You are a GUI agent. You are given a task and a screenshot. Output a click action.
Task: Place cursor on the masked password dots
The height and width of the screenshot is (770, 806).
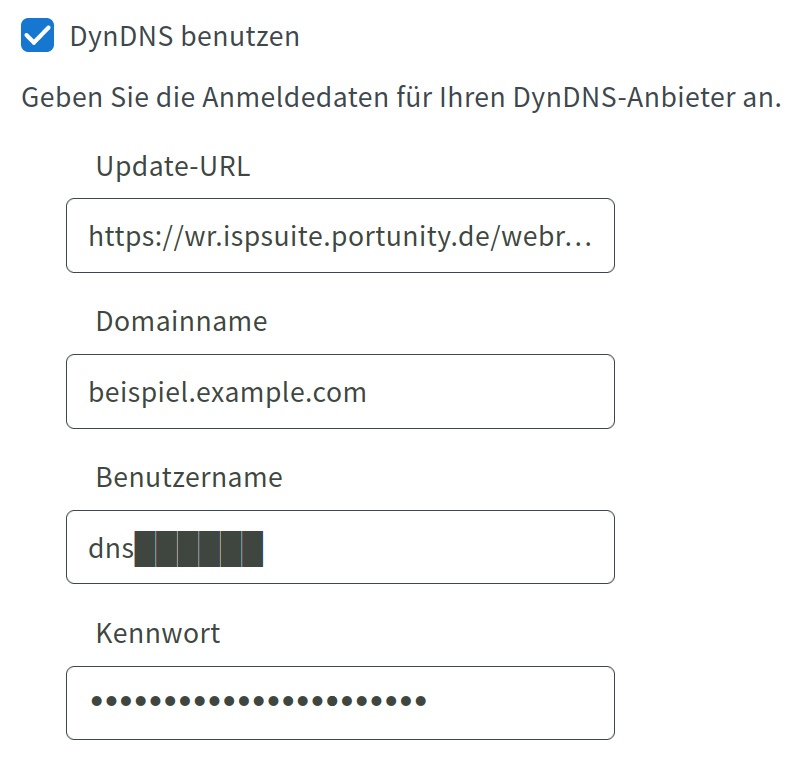[x=258, y=701]
